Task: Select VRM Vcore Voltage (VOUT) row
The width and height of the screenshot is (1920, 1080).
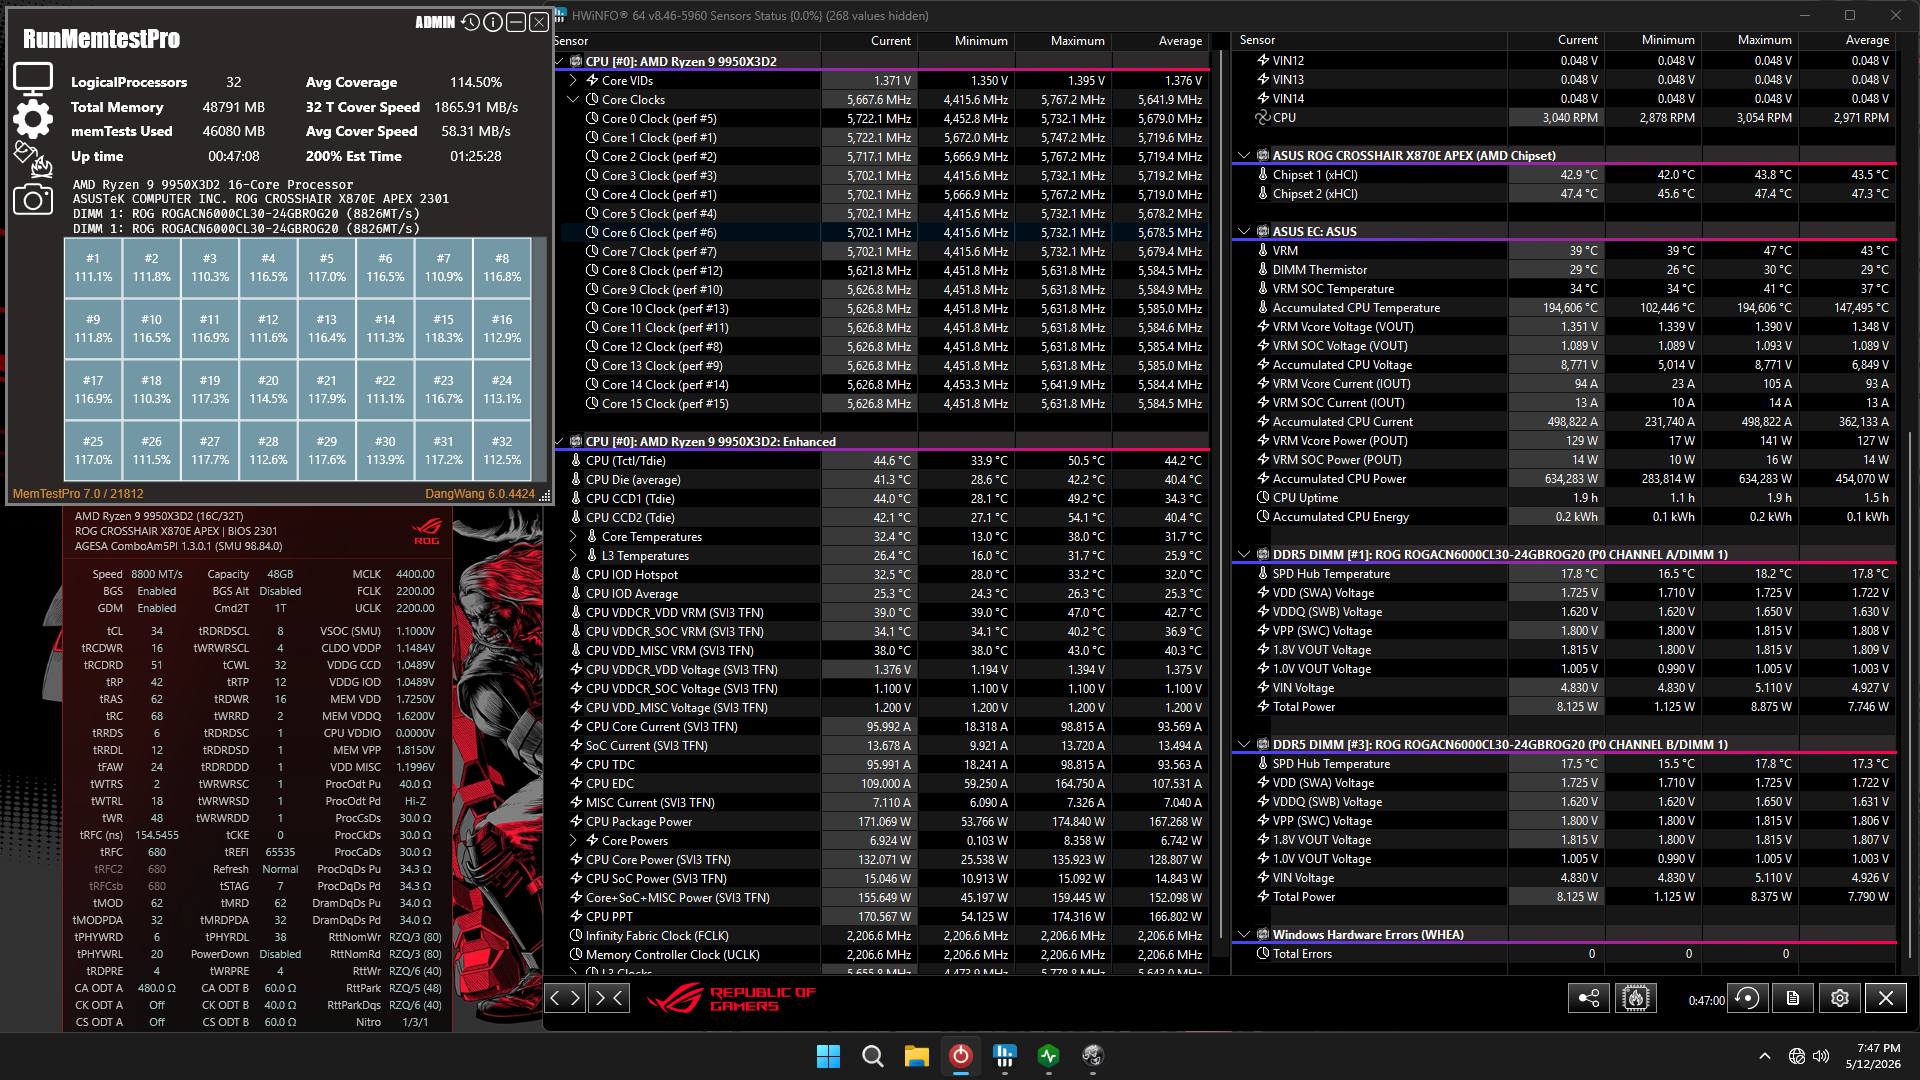Action: click(x=1565, y=327)
